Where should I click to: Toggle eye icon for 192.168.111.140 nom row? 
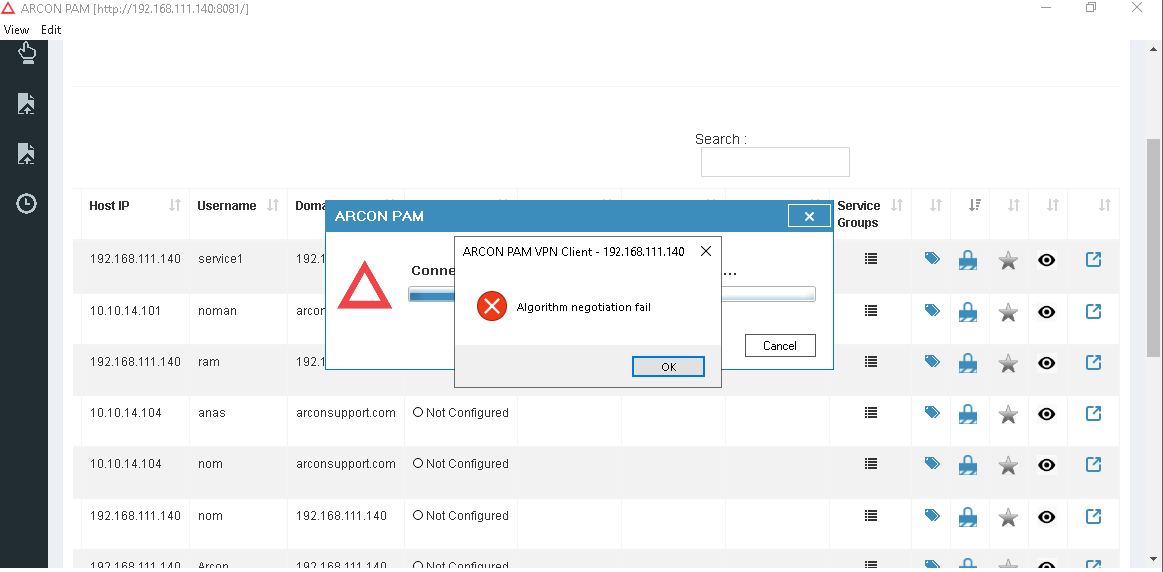point(1047,516)
